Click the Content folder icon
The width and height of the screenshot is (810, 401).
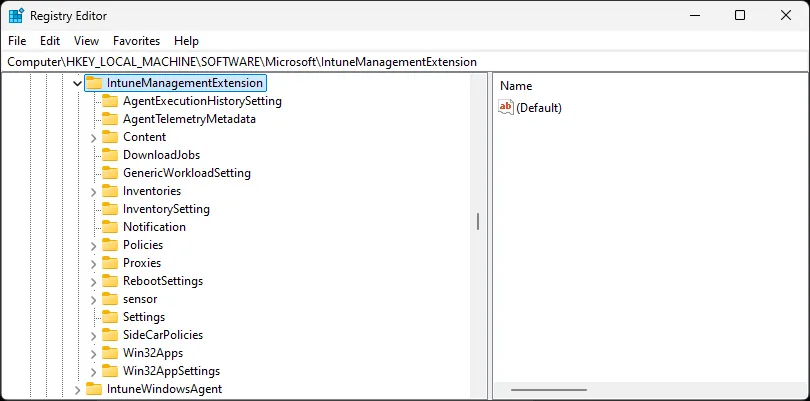110,137
